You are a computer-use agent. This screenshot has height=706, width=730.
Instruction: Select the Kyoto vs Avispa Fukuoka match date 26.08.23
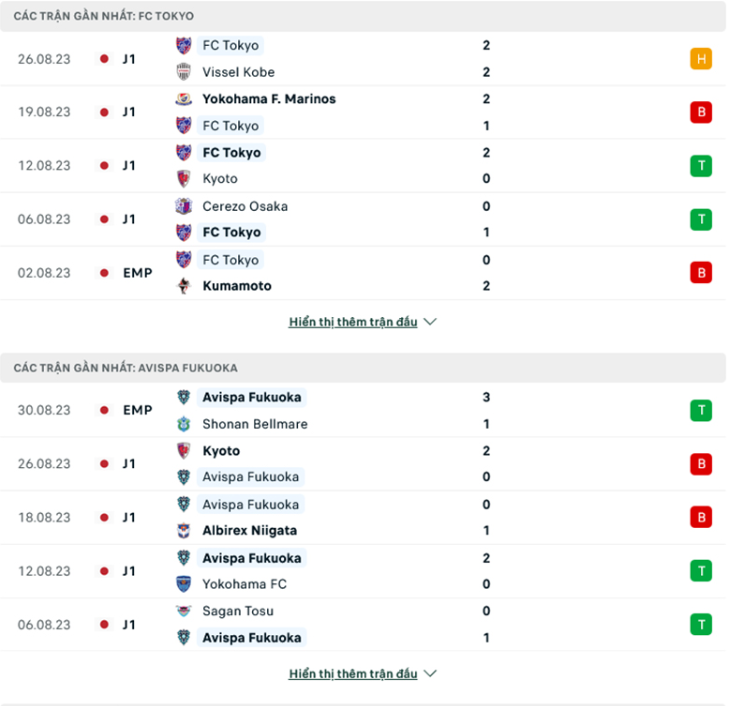point(44,464)
